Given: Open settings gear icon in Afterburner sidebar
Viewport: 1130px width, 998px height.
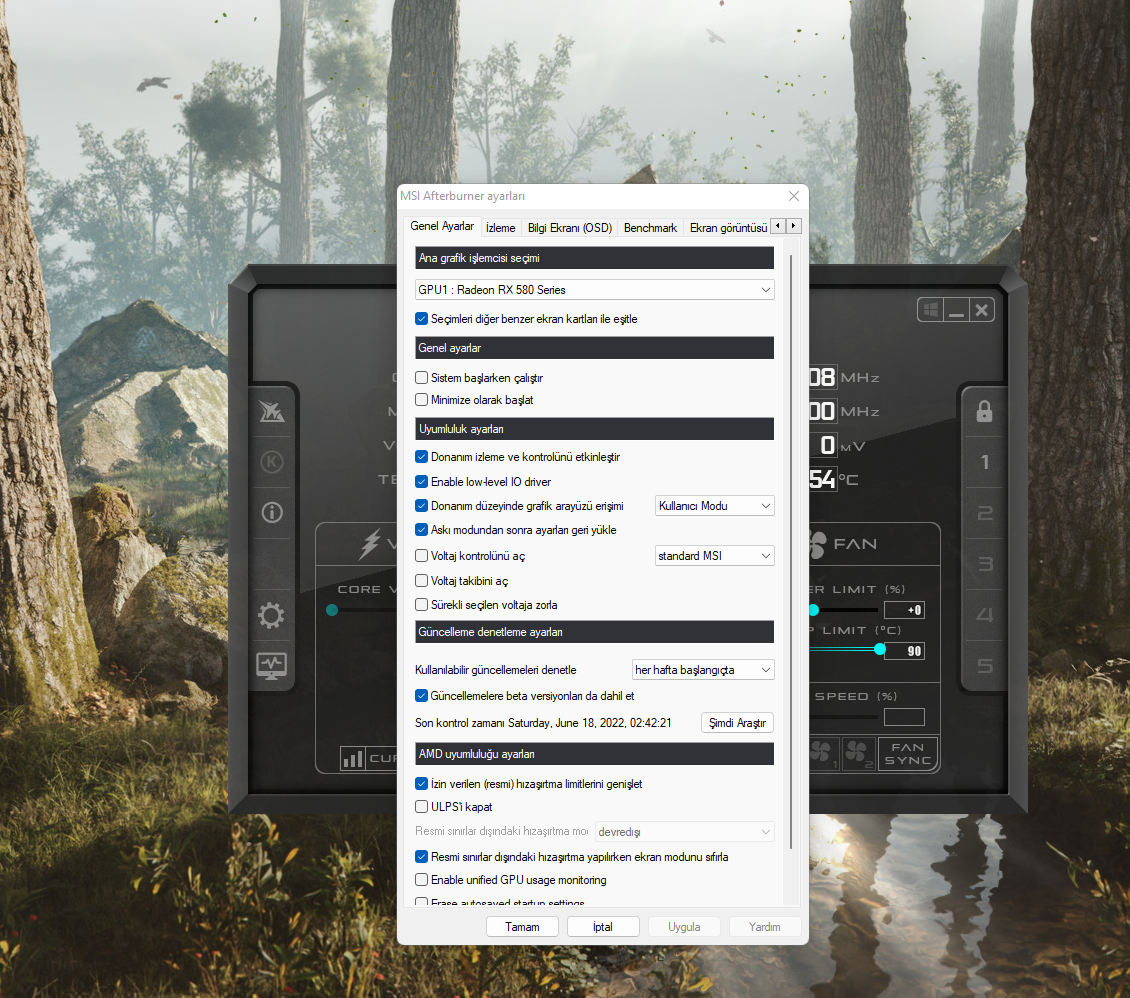Looking at the screenshot, I should pos(271,615).
